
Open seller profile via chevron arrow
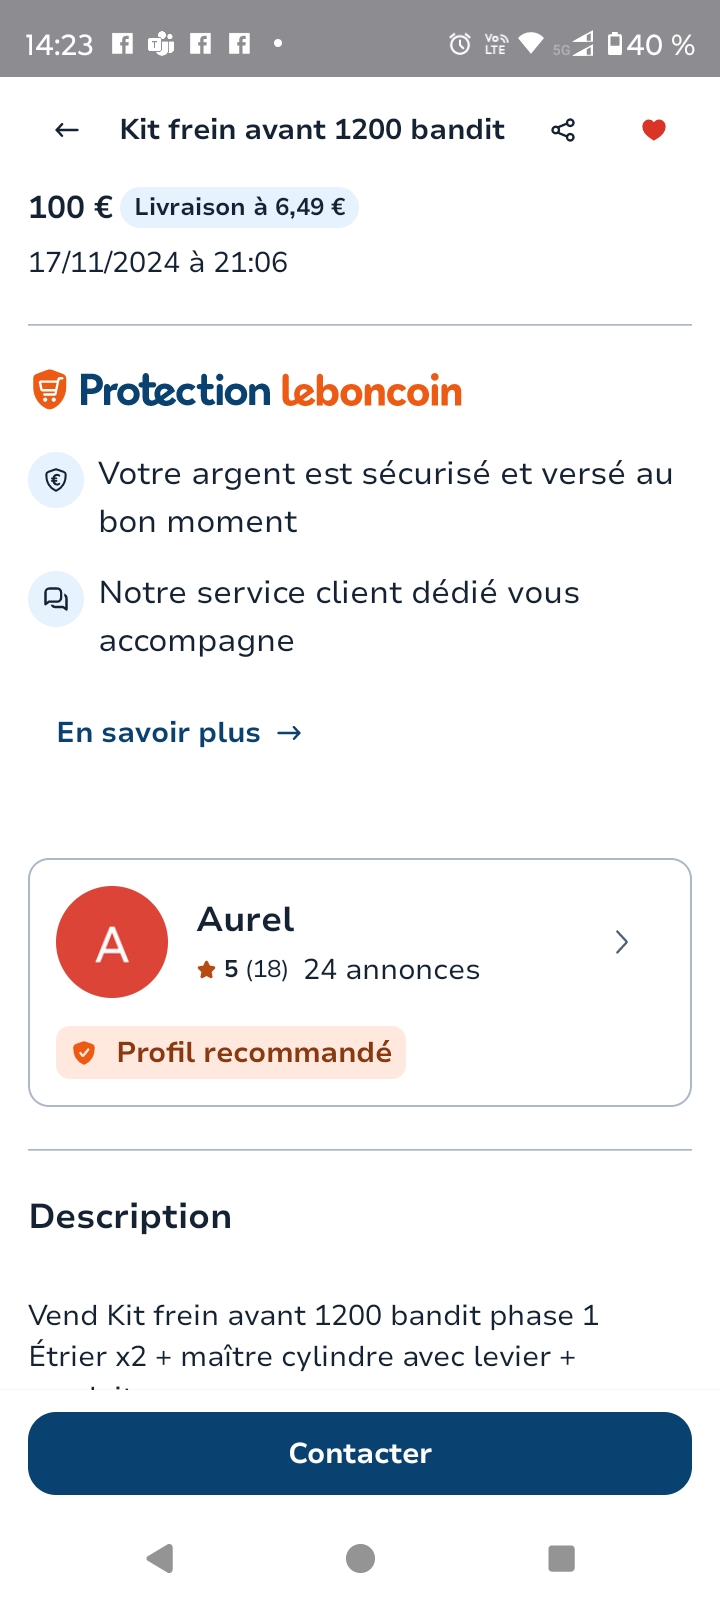coord(622,942)
